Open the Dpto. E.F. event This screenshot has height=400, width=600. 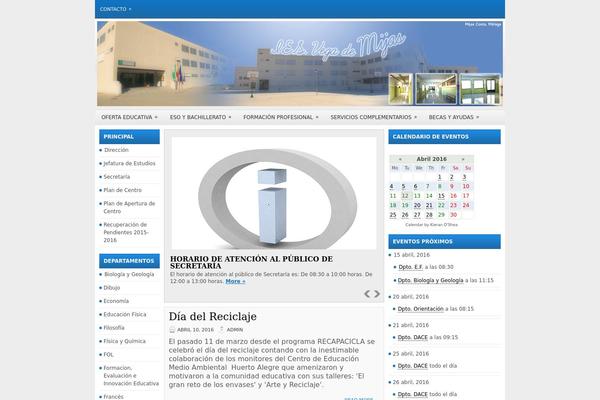pyautogui.click(x=411, y=267)
